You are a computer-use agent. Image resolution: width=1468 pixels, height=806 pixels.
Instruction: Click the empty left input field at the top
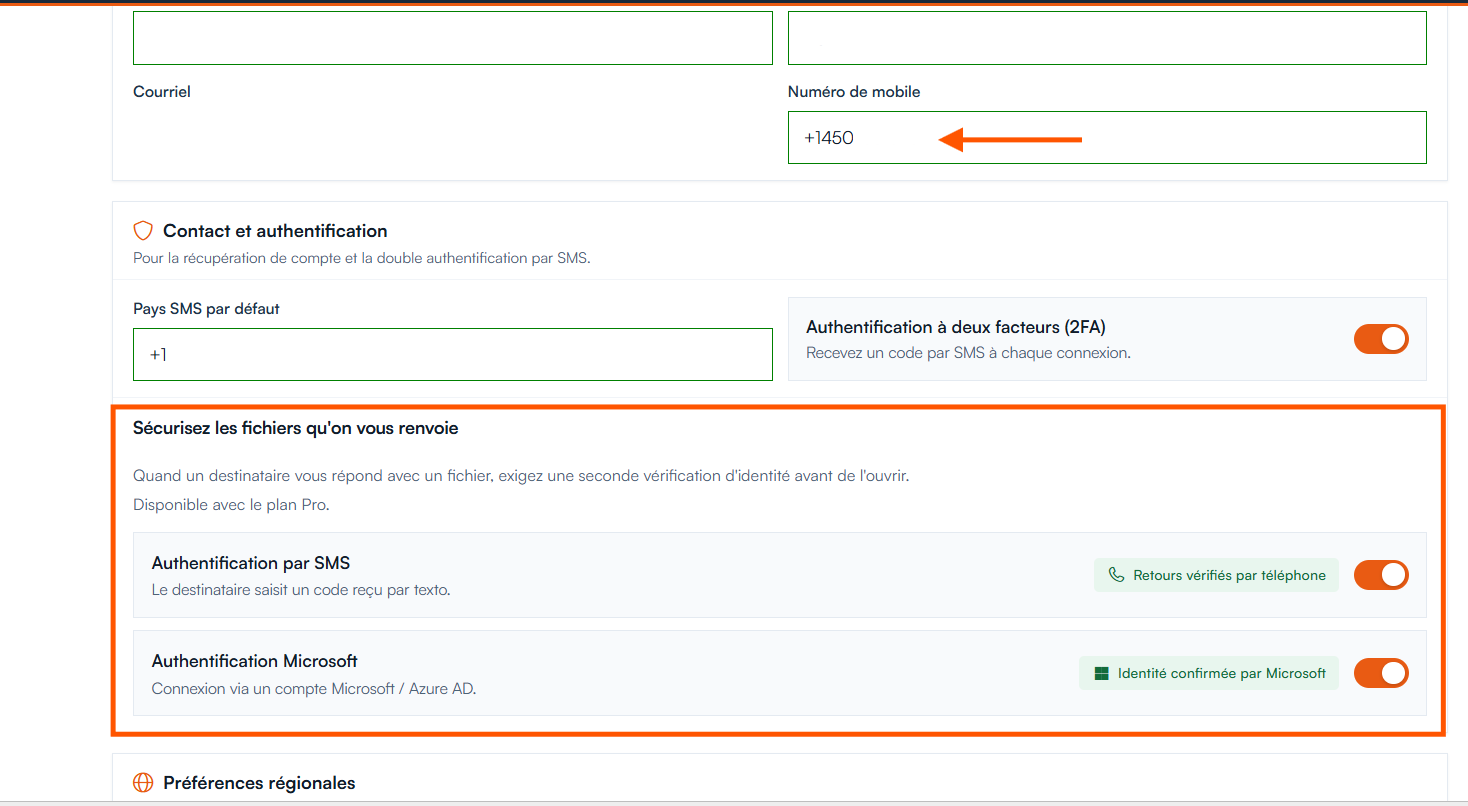[453, 38]
